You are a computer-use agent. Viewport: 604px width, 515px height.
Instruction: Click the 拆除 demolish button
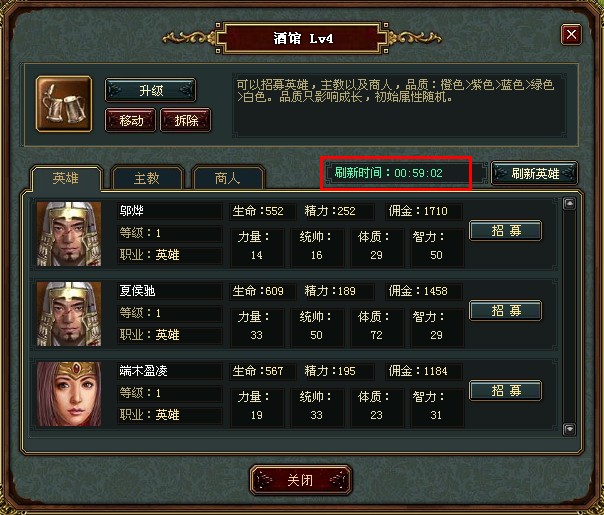[x=186, y=121]
